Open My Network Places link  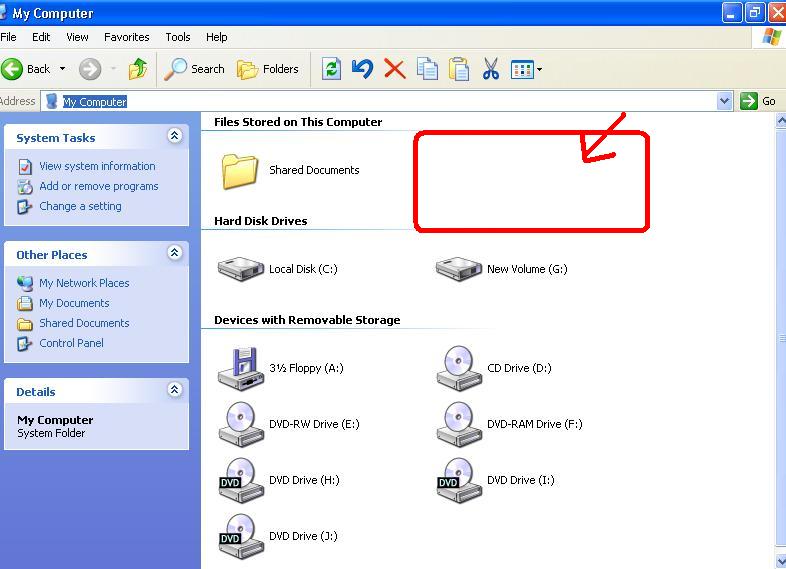tap(84, 283)
